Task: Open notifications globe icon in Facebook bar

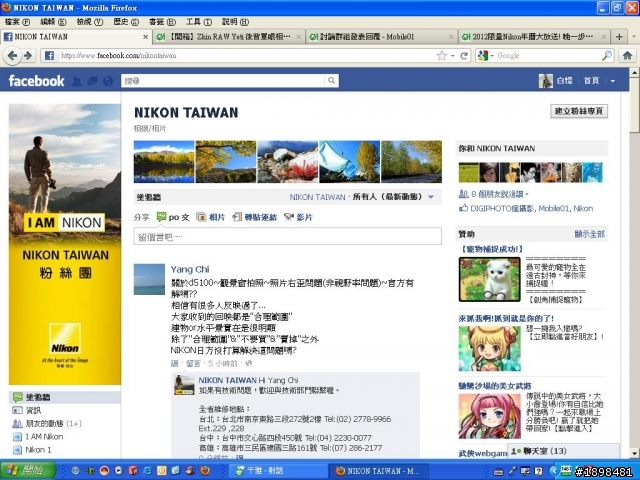Action: pos(108,81)
